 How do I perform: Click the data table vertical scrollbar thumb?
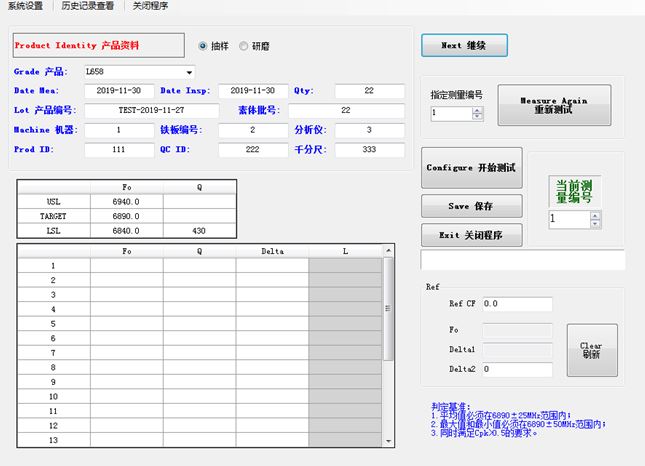388,308
